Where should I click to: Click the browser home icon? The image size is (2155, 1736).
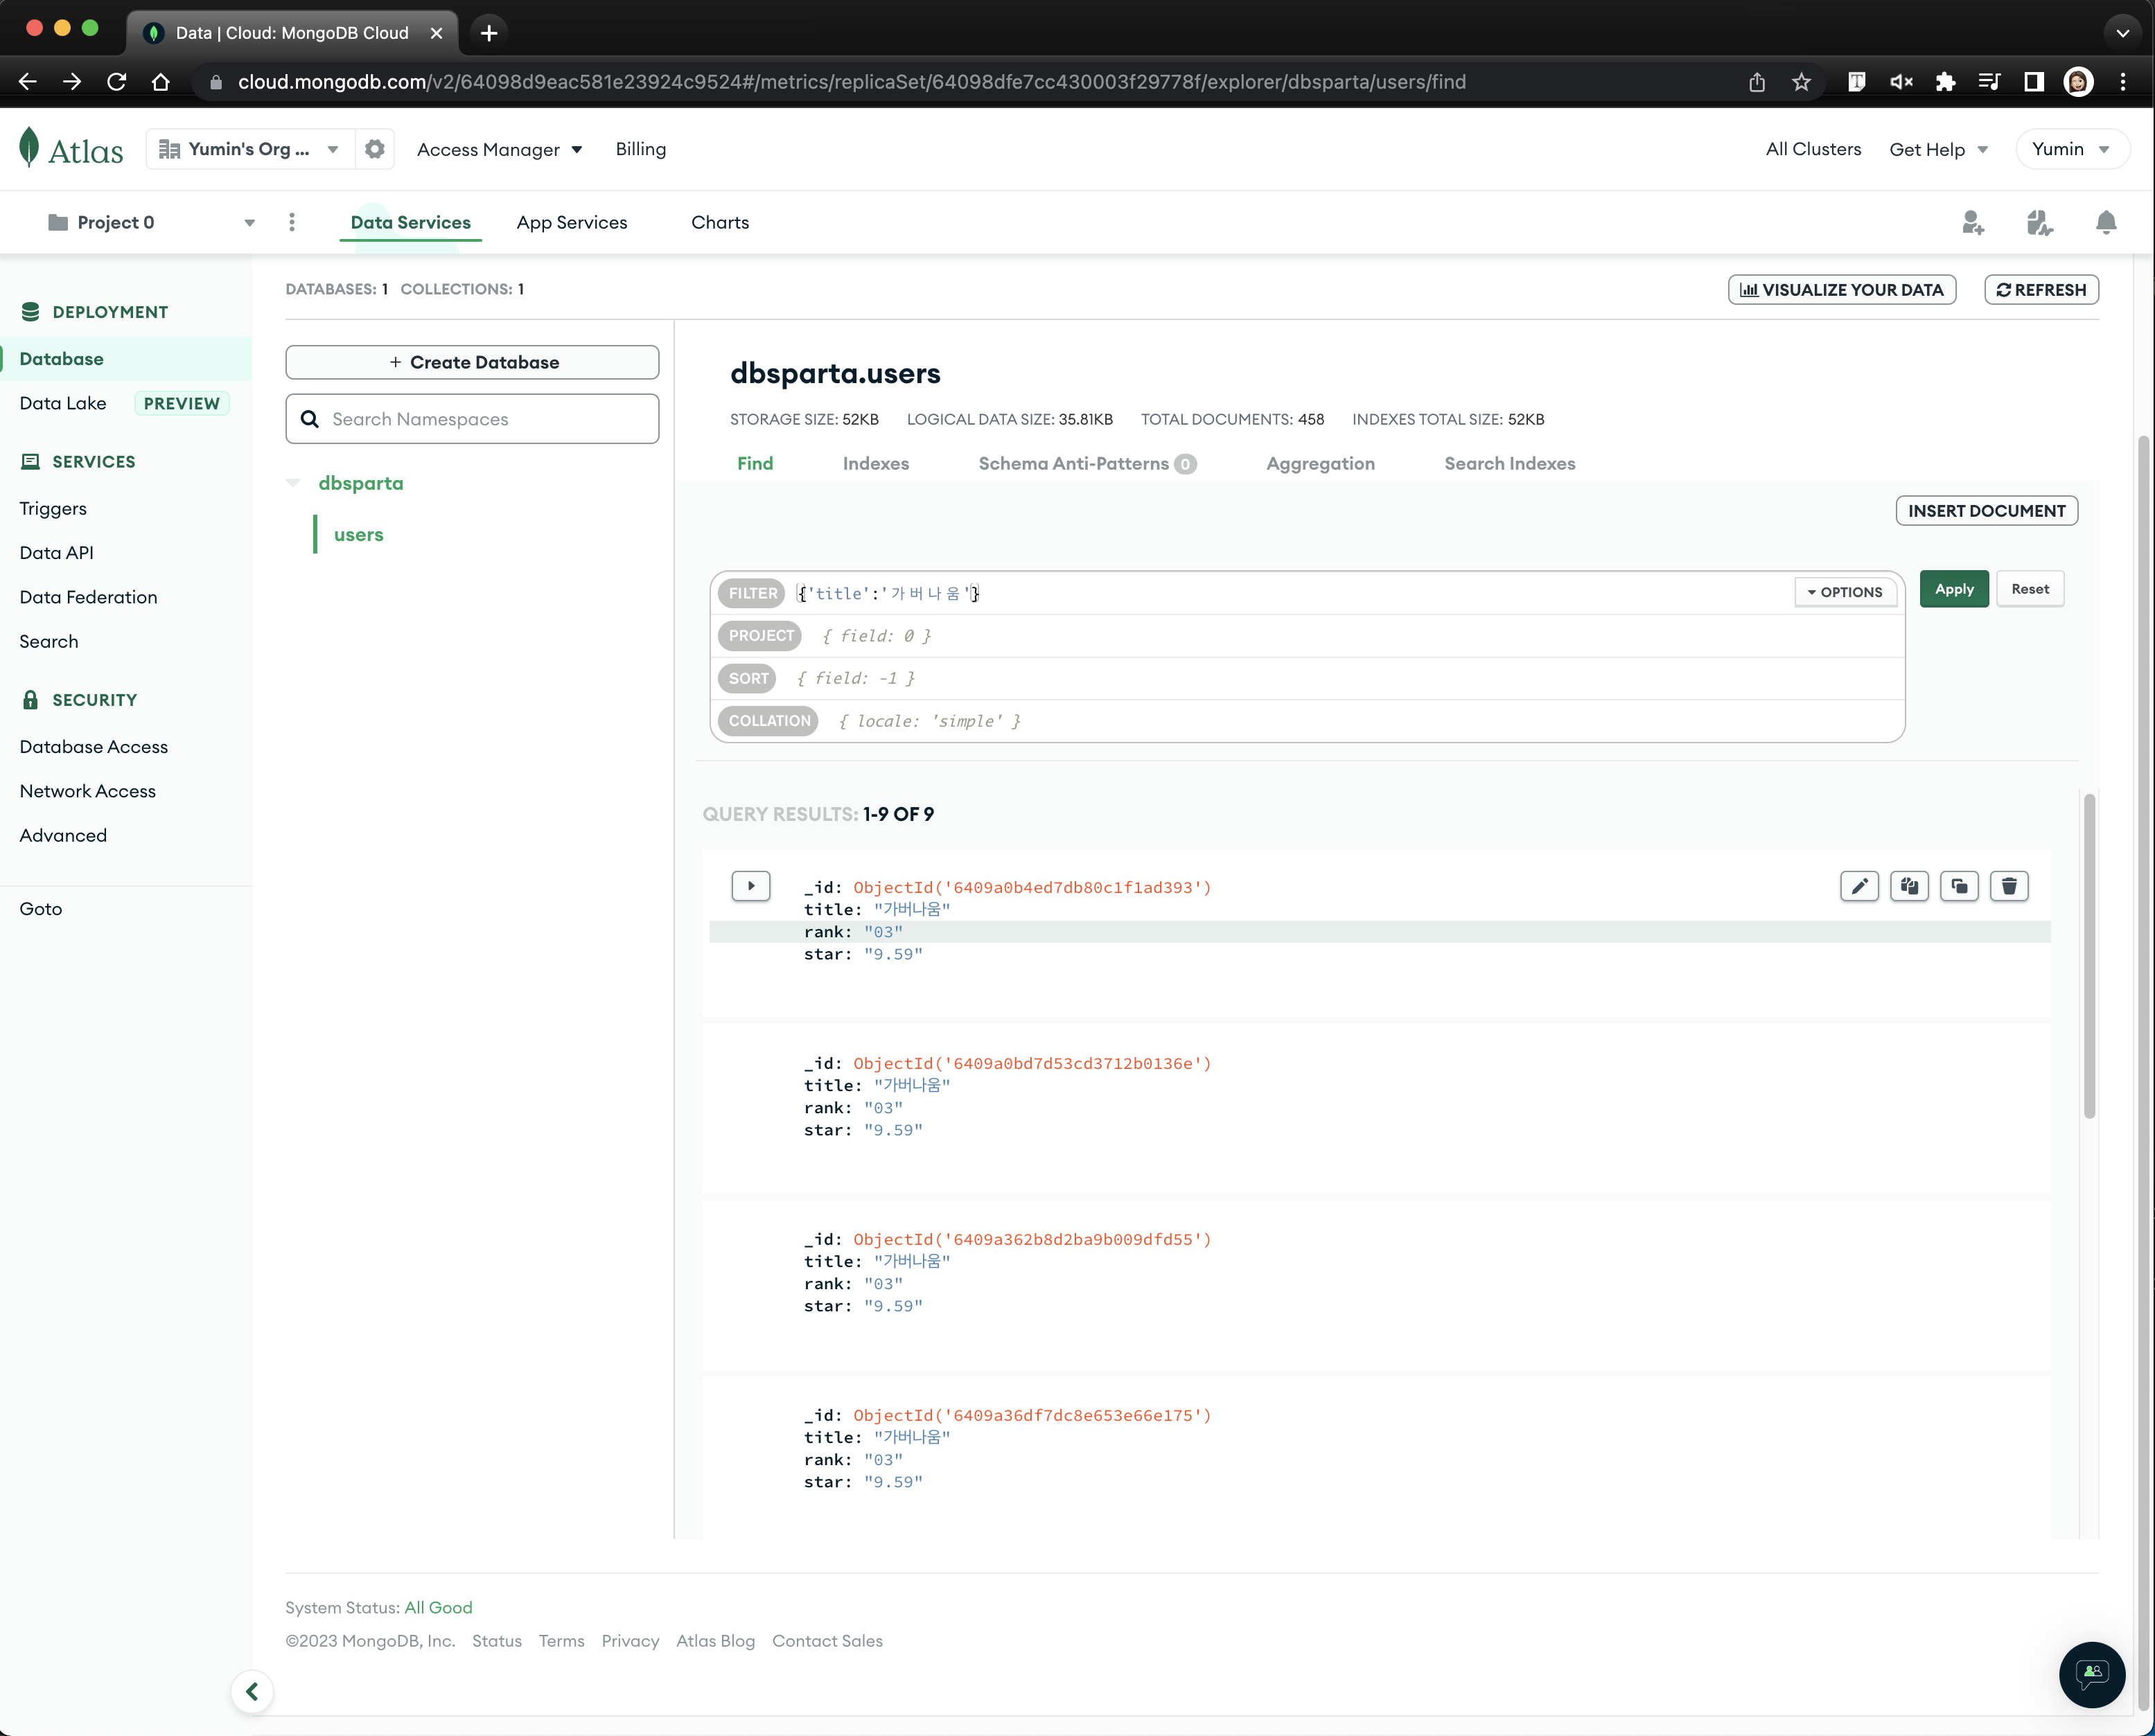point(161,82)
